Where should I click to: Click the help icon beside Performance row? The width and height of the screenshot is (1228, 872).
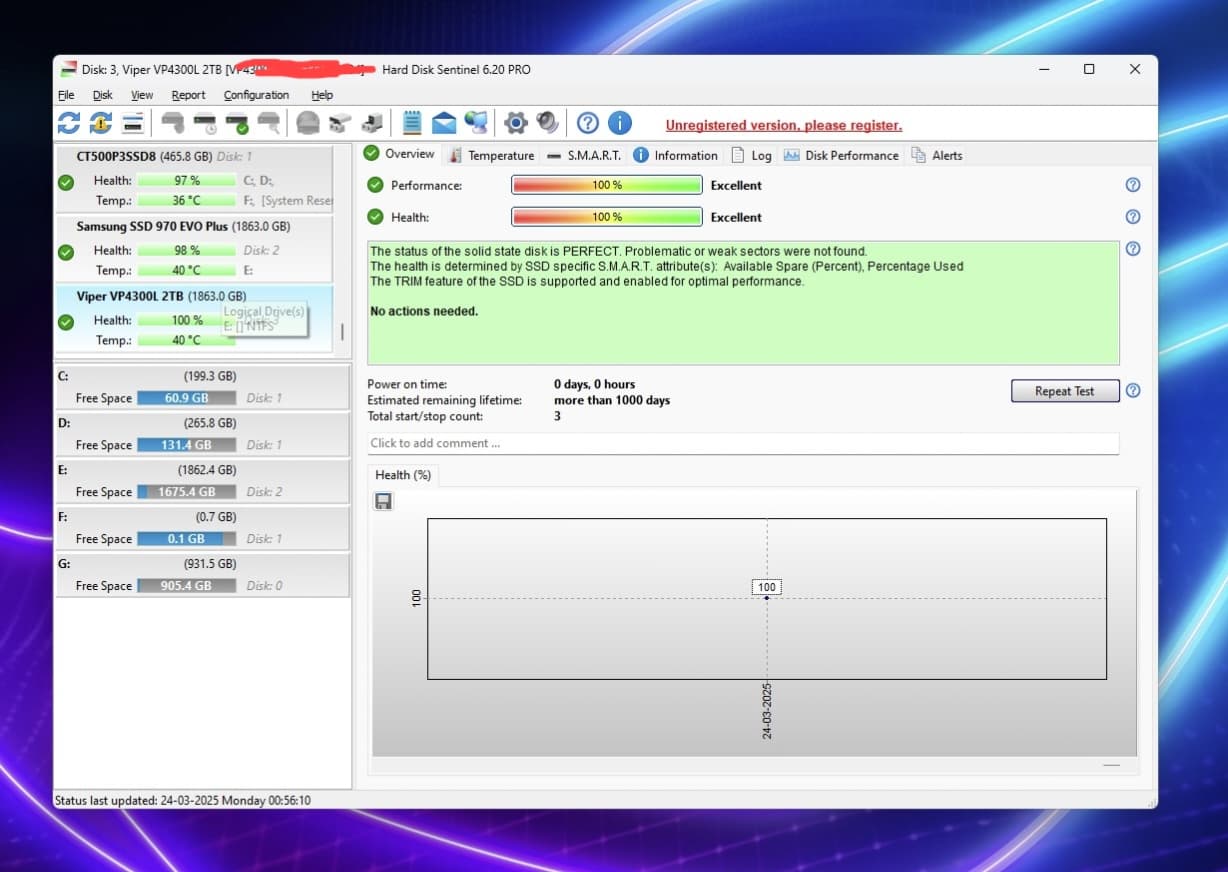[x=1133, y=185]
